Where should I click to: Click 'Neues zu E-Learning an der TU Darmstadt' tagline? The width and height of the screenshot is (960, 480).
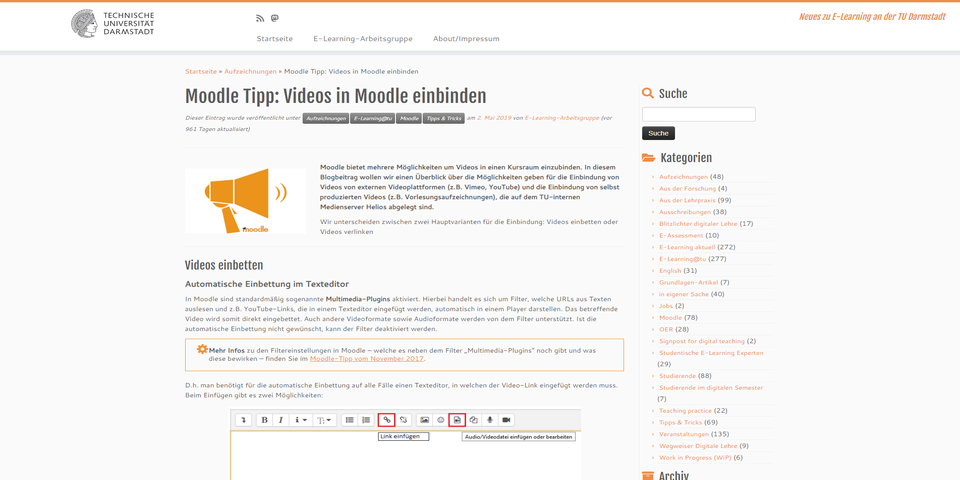click(x=872, y=17)
